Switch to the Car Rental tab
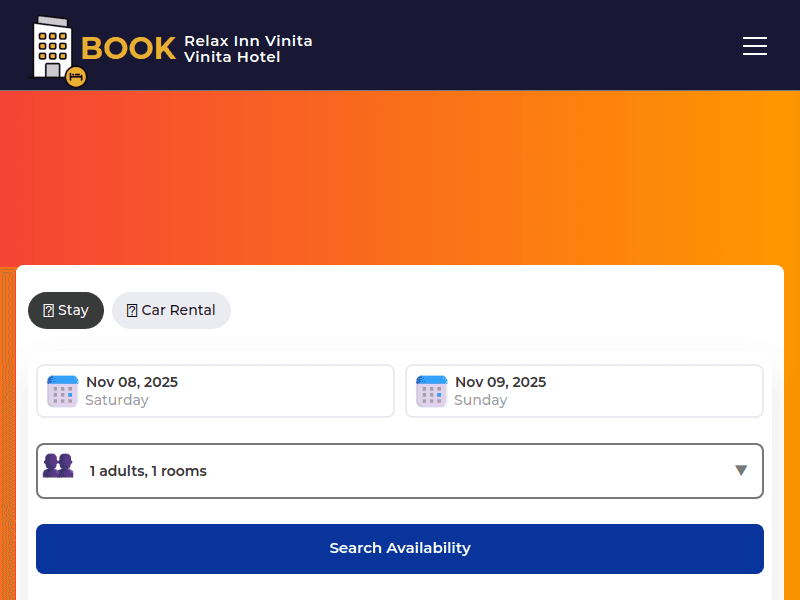Screen dimensions: 800x600 pos(171,310)
